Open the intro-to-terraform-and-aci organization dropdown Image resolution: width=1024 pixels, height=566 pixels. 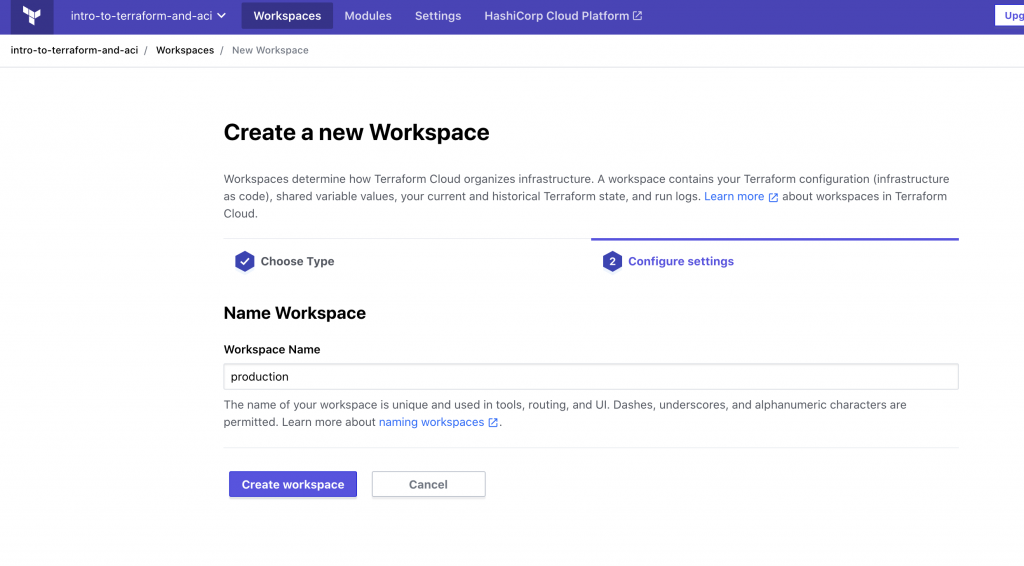pos(147,16)
